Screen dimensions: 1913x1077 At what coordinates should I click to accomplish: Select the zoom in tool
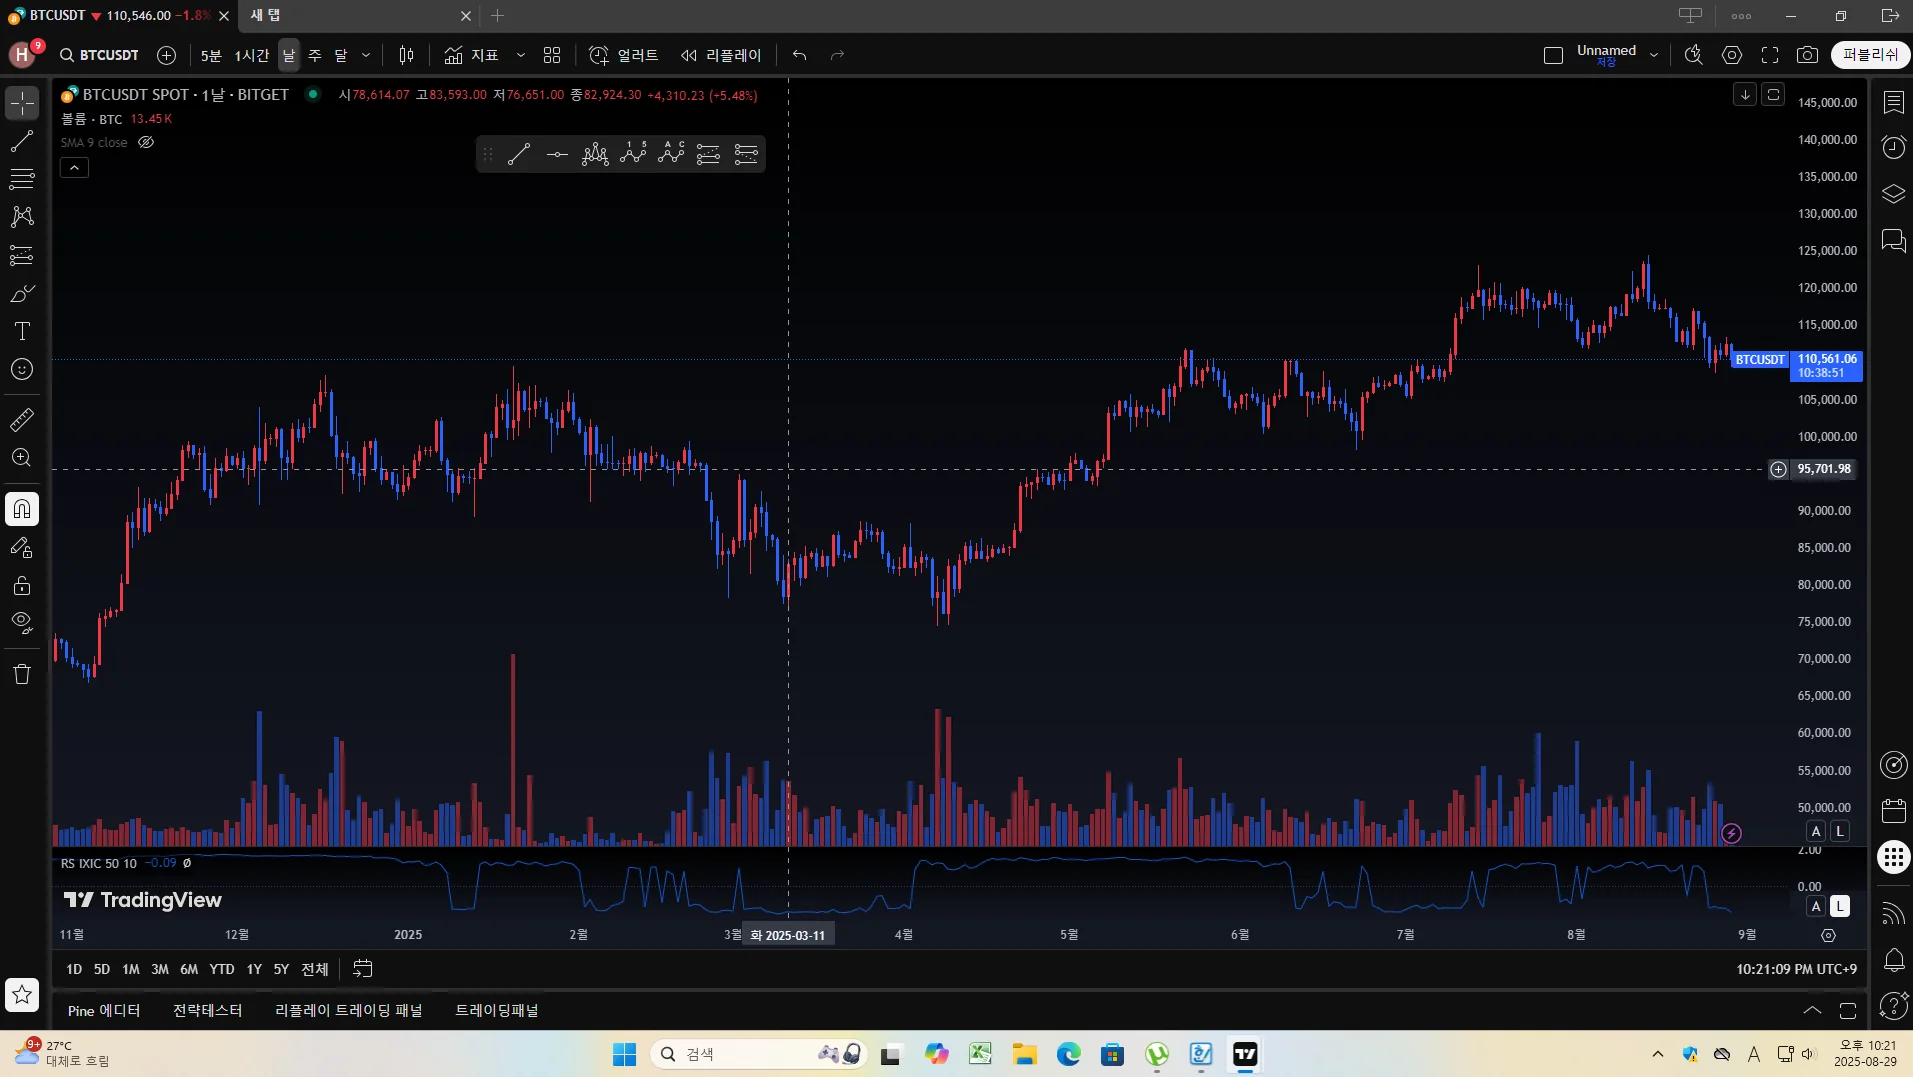click(x=22, y=458)
